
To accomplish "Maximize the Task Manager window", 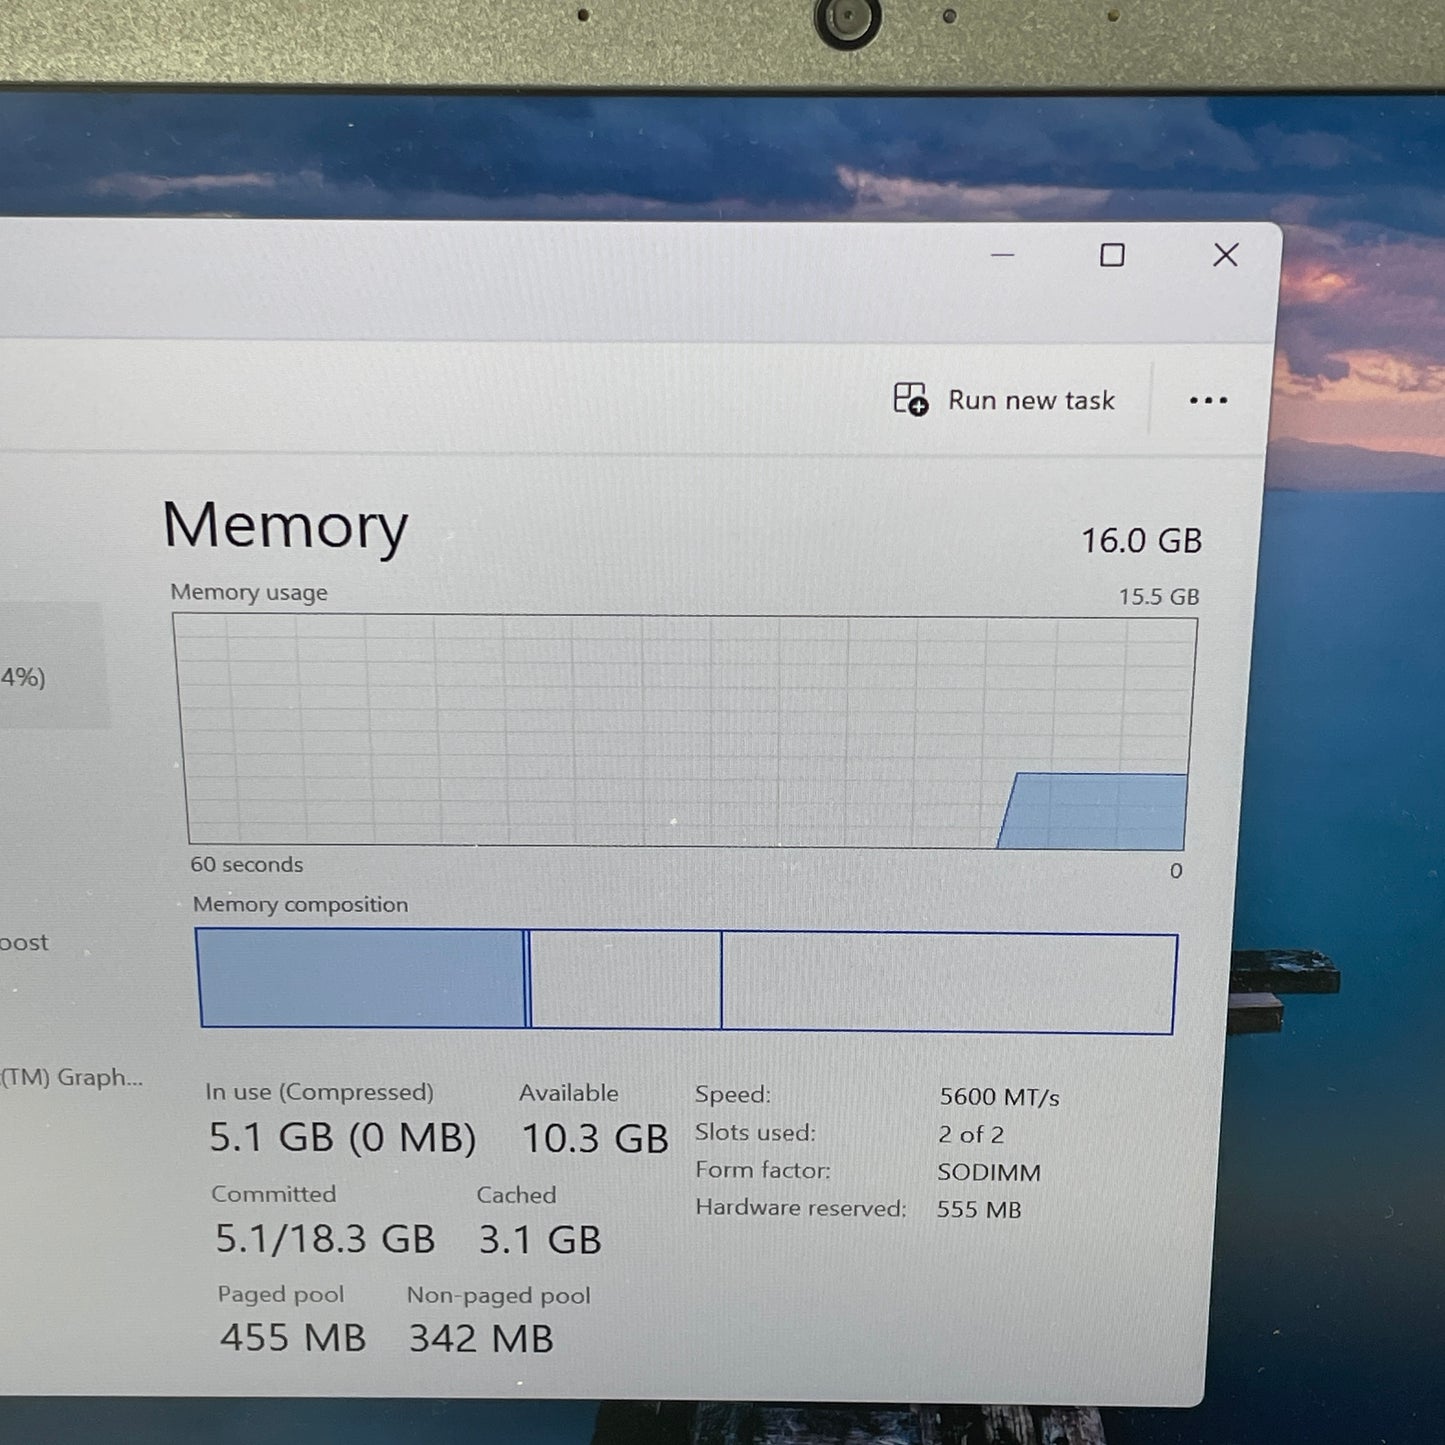I will (1112, 255).
